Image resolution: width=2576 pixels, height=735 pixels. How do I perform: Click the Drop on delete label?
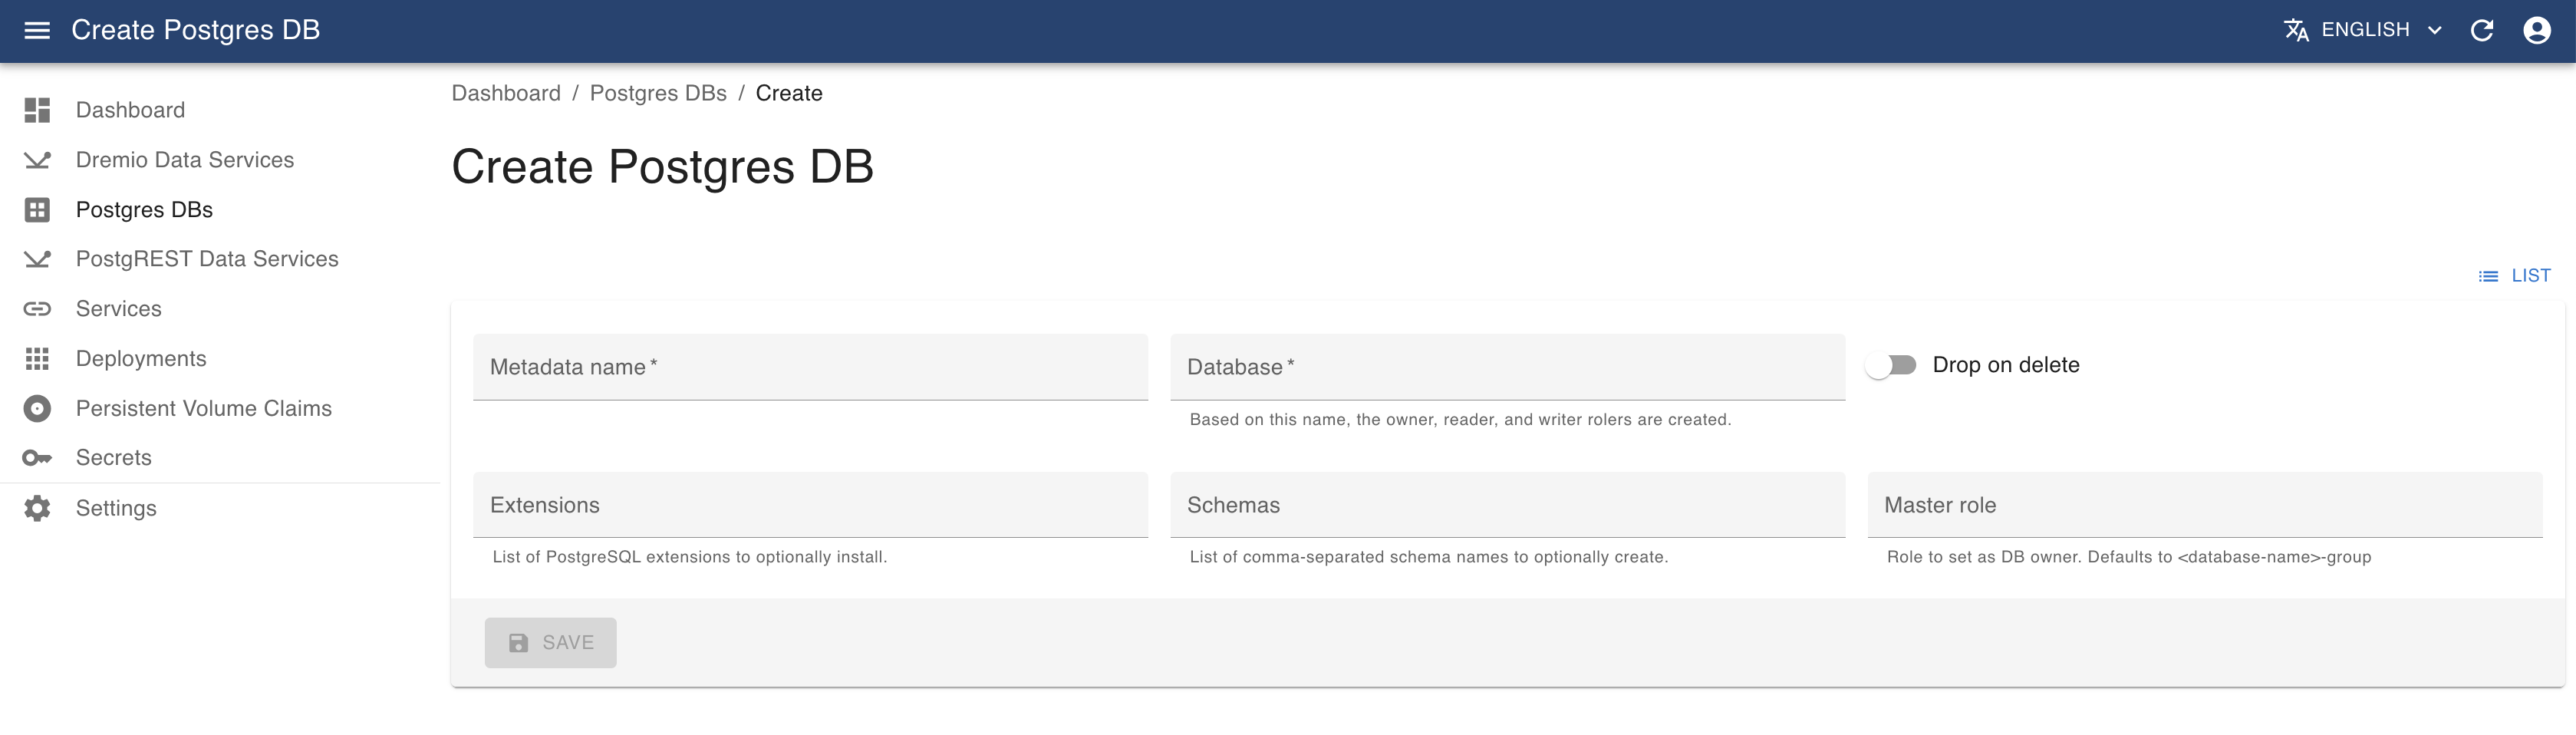(x=2006, y=365)
